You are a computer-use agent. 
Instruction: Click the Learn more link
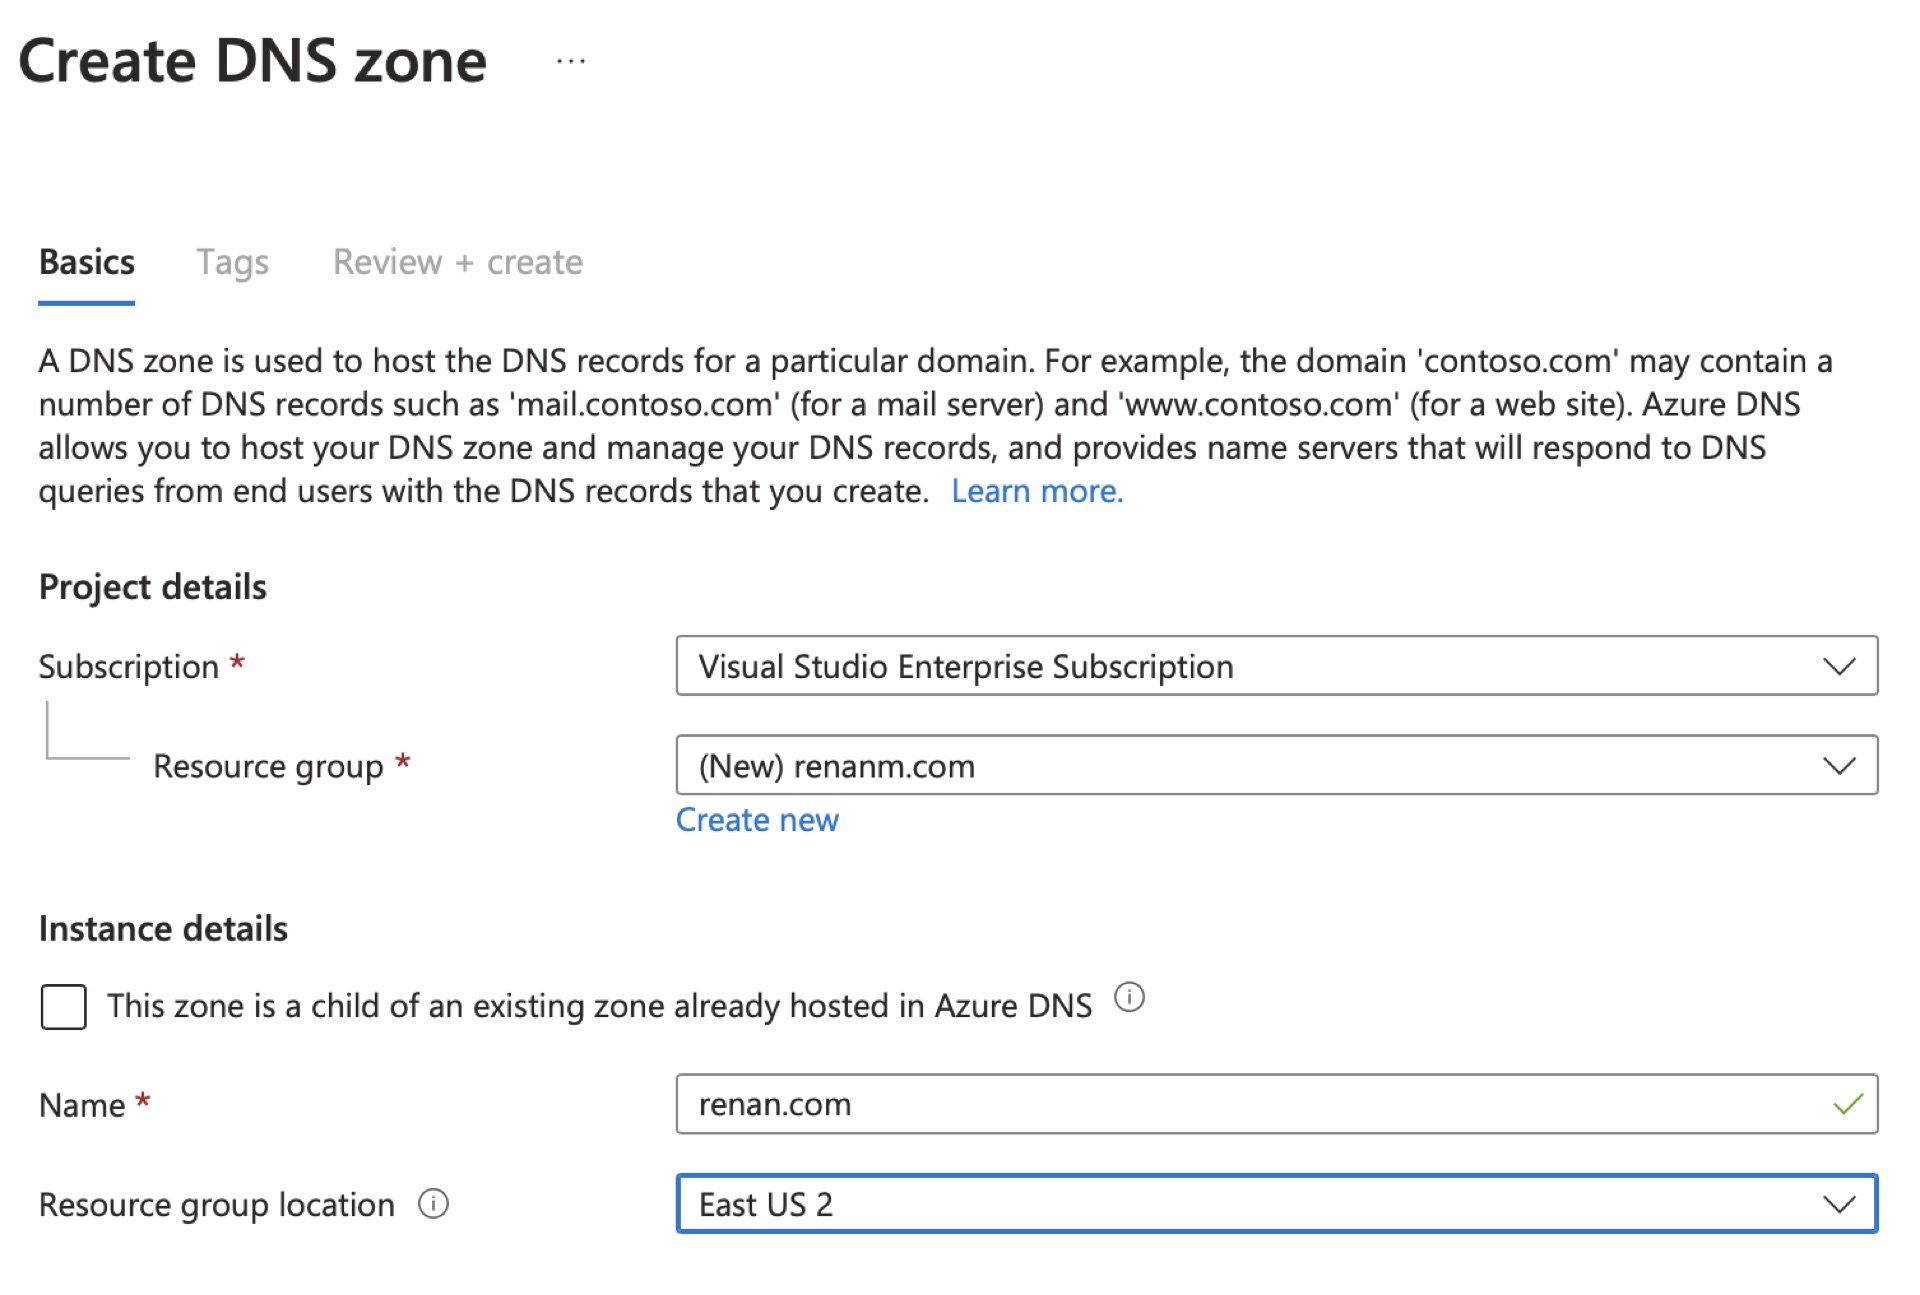pos(1037,490)
